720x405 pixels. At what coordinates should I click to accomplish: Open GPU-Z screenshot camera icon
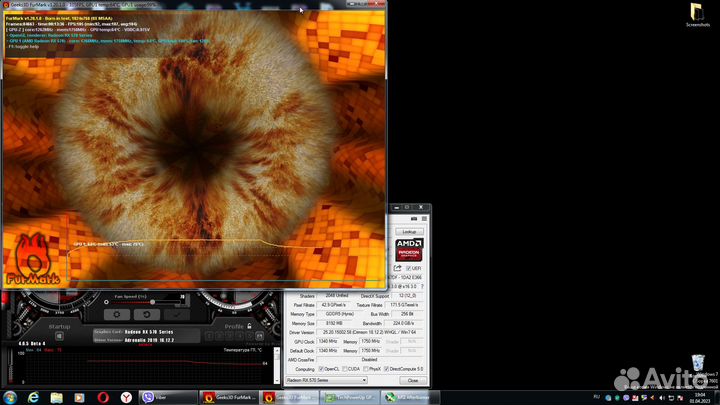414,219
